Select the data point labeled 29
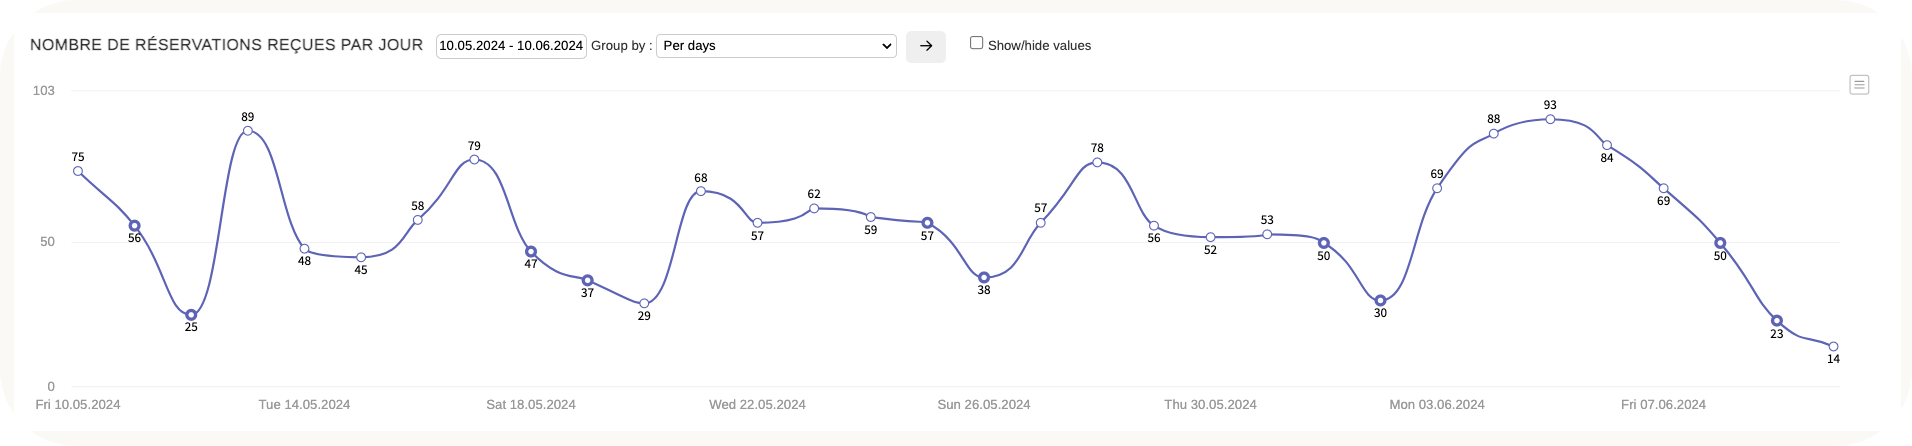The width and height of the screenshot is (1912, 446). pos(644,303)
